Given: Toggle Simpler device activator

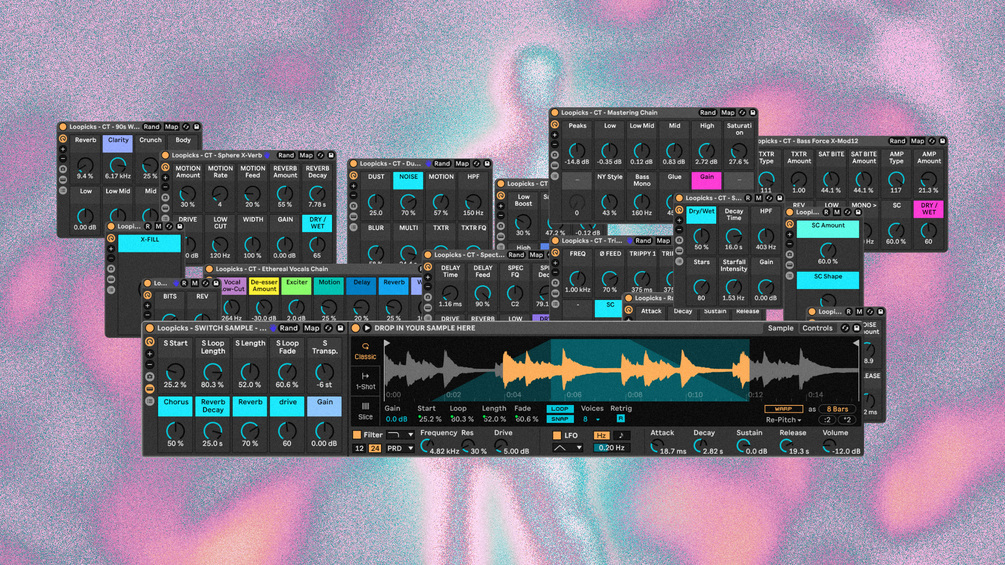Looking at the screenshot, I should click(x=356, y=328).
